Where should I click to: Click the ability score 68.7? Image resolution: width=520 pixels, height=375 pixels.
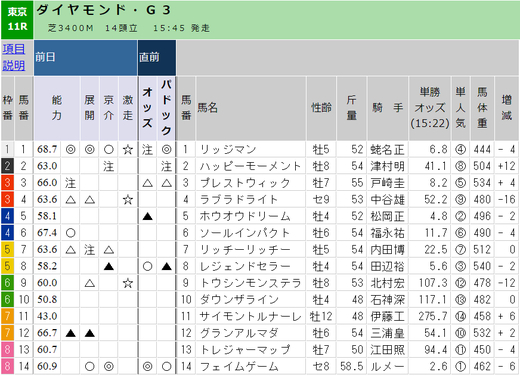(47, 149)
